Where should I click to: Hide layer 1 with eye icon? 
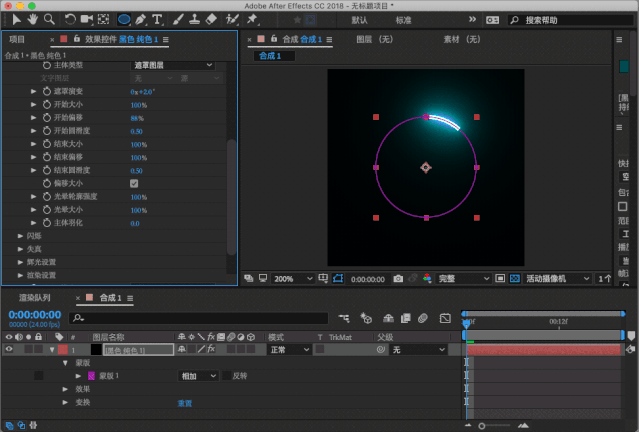(10, 350)
